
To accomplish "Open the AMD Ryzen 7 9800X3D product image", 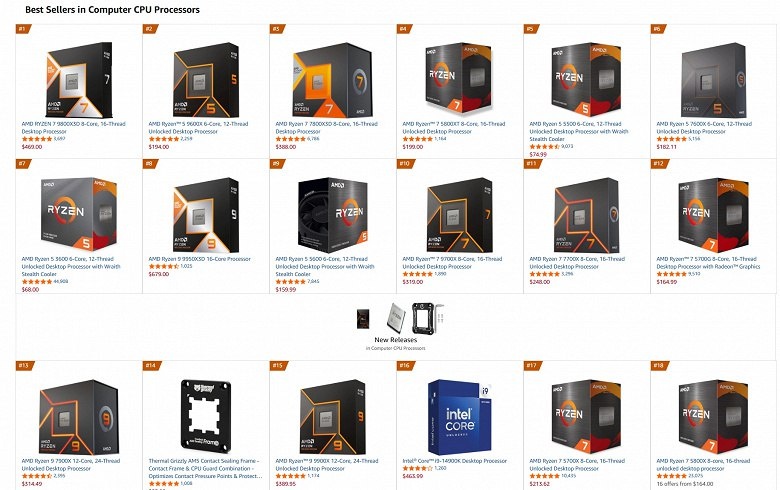I will click(79, 80).
